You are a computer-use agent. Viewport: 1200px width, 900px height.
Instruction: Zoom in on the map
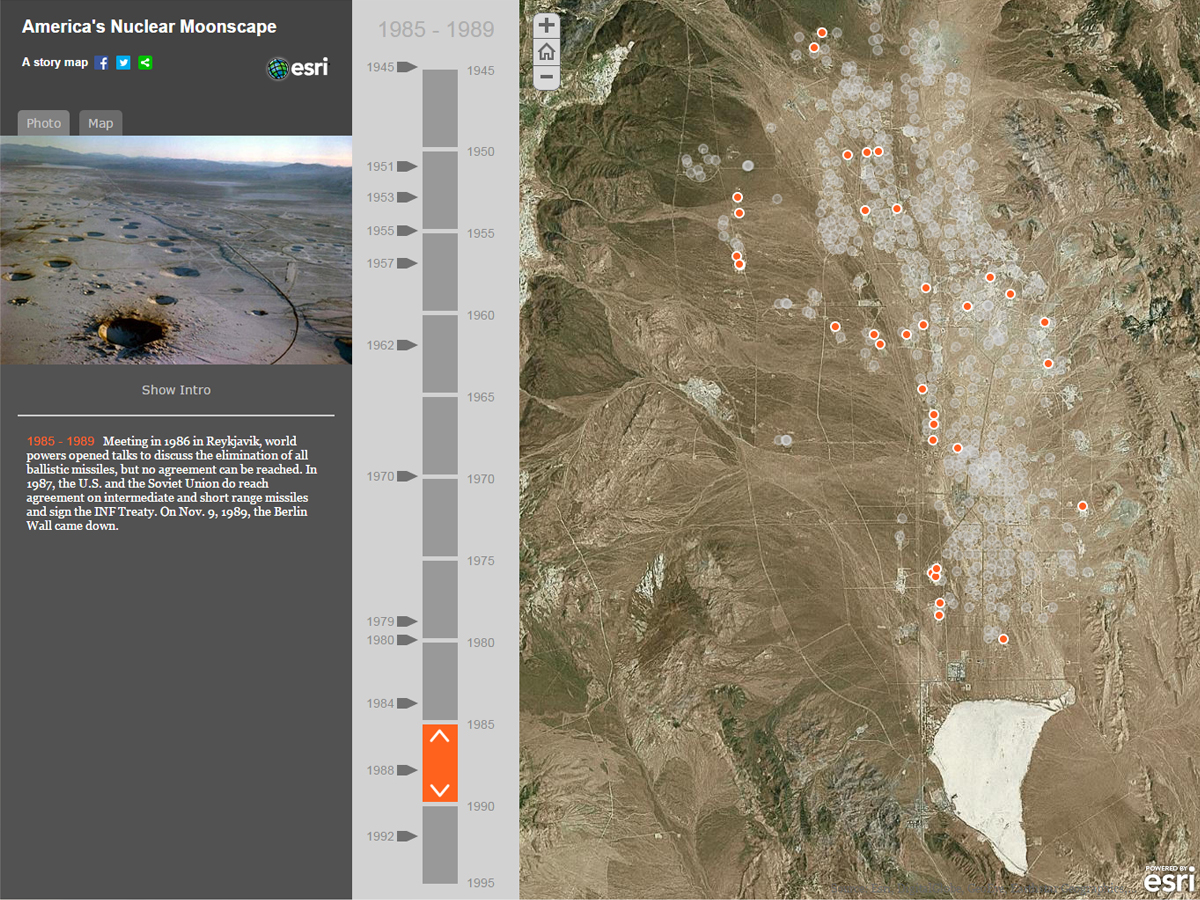point(547,27)
